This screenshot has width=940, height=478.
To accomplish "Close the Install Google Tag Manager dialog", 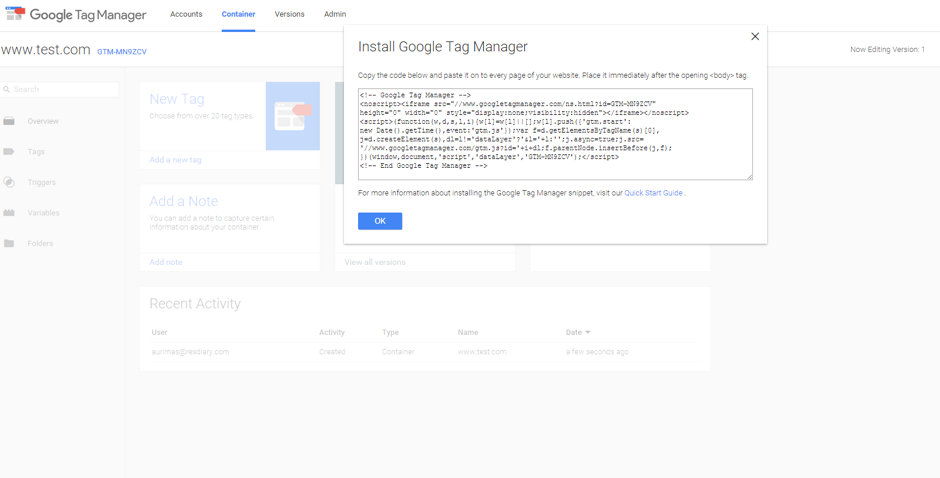I will click(755, 37).
